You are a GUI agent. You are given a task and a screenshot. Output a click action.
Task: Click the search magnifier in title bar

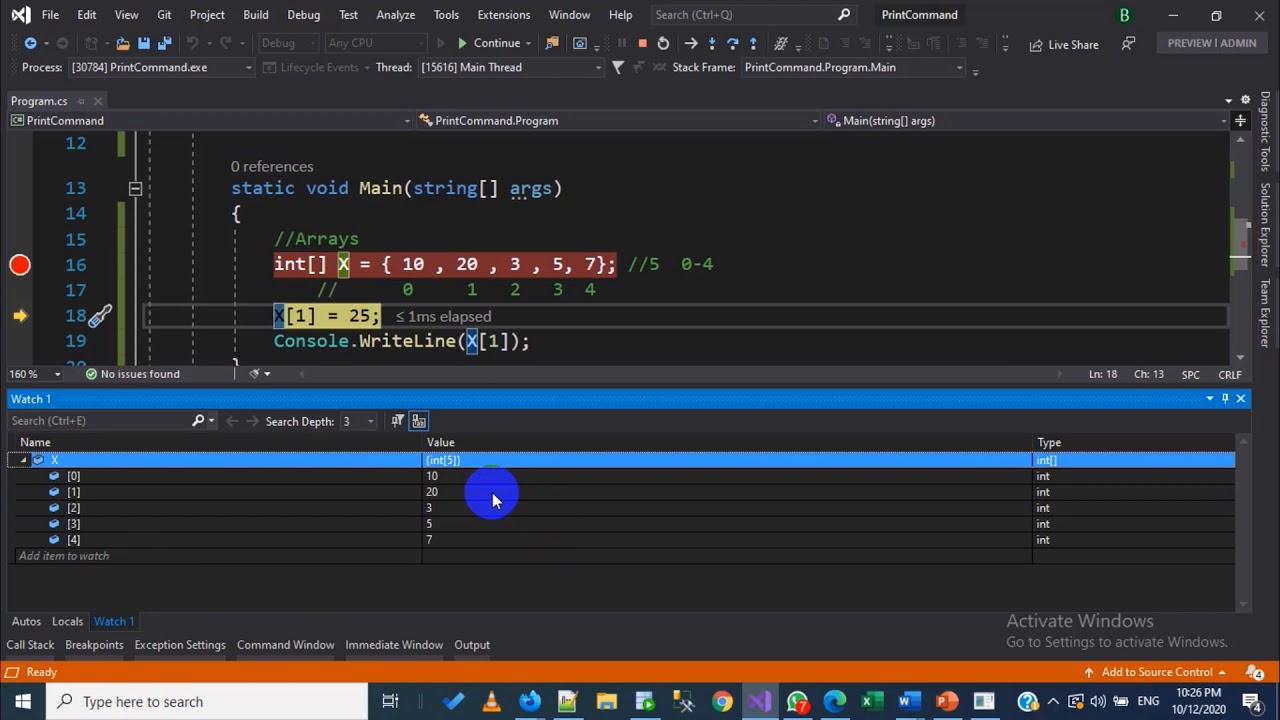[843, 15]
